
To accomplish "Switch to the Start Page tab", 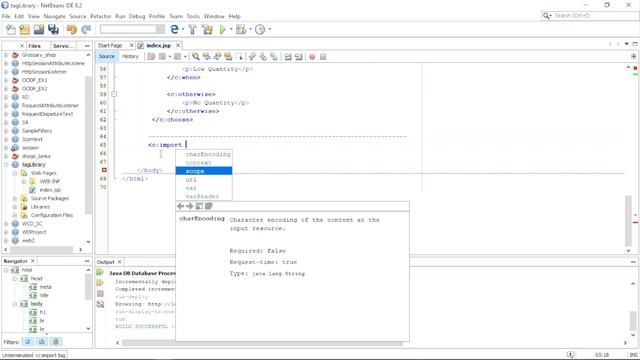I will click(110, 45).
